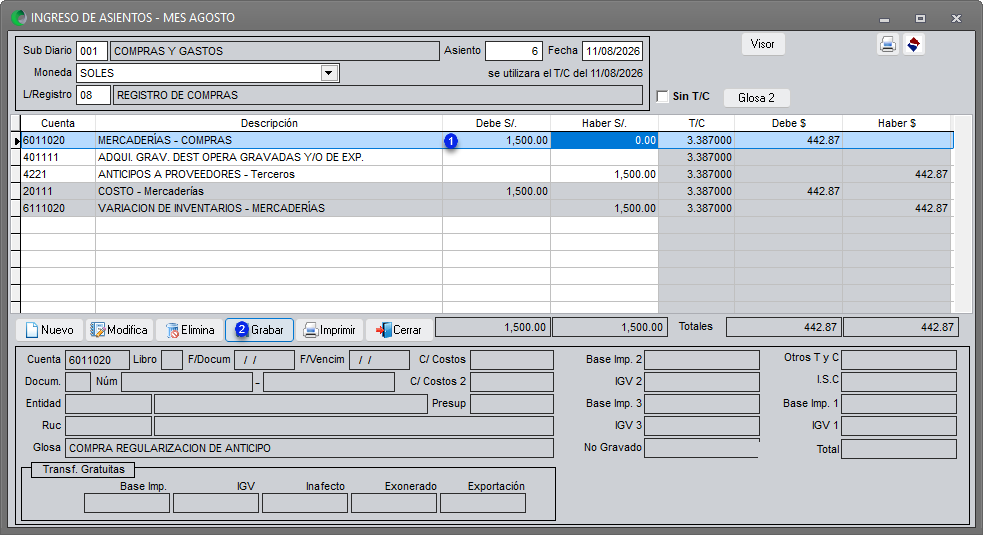The image size is (983, 535).
Task: Toggle the Sin T/C checkbox
Action: [662, 96]
